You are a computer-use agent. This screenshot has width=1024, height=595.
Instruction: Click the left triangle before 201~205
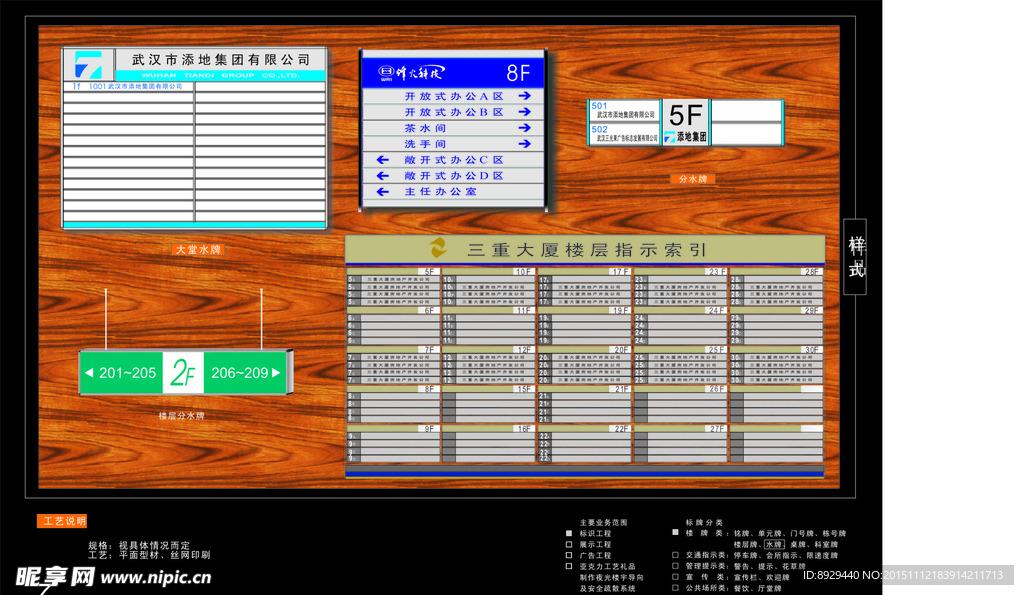[89, 373]
